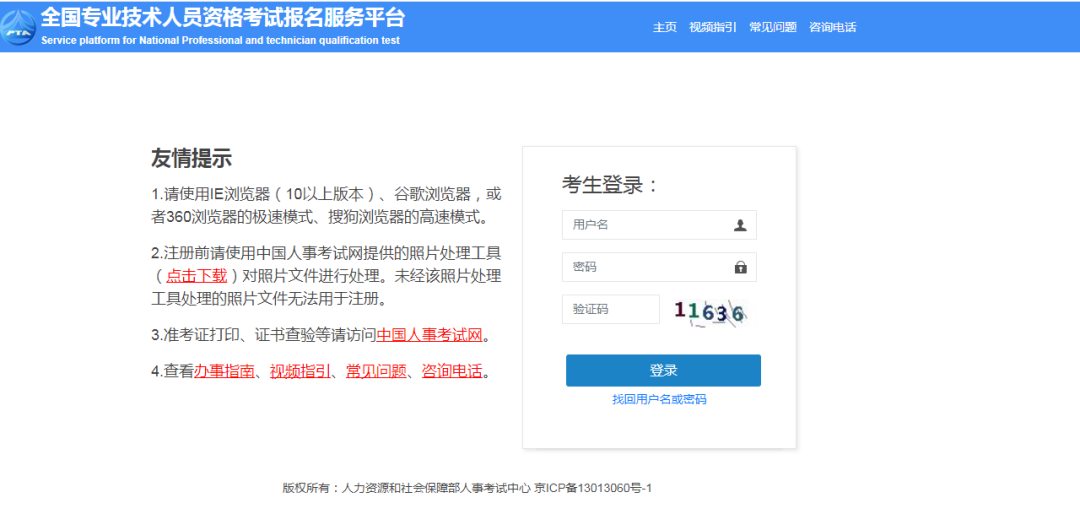Focus the 密码 input field
Viewport: 1080px width, 514px height.
659,267
